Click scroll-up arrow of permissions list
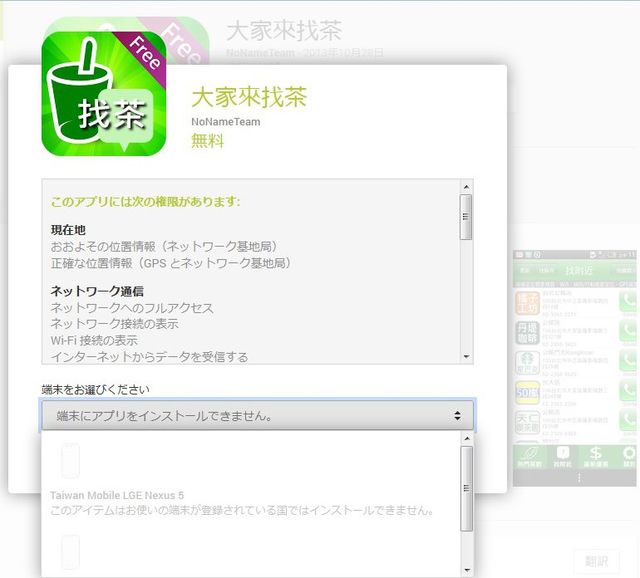This screenshot has height=578, width=640. (465, 187)
